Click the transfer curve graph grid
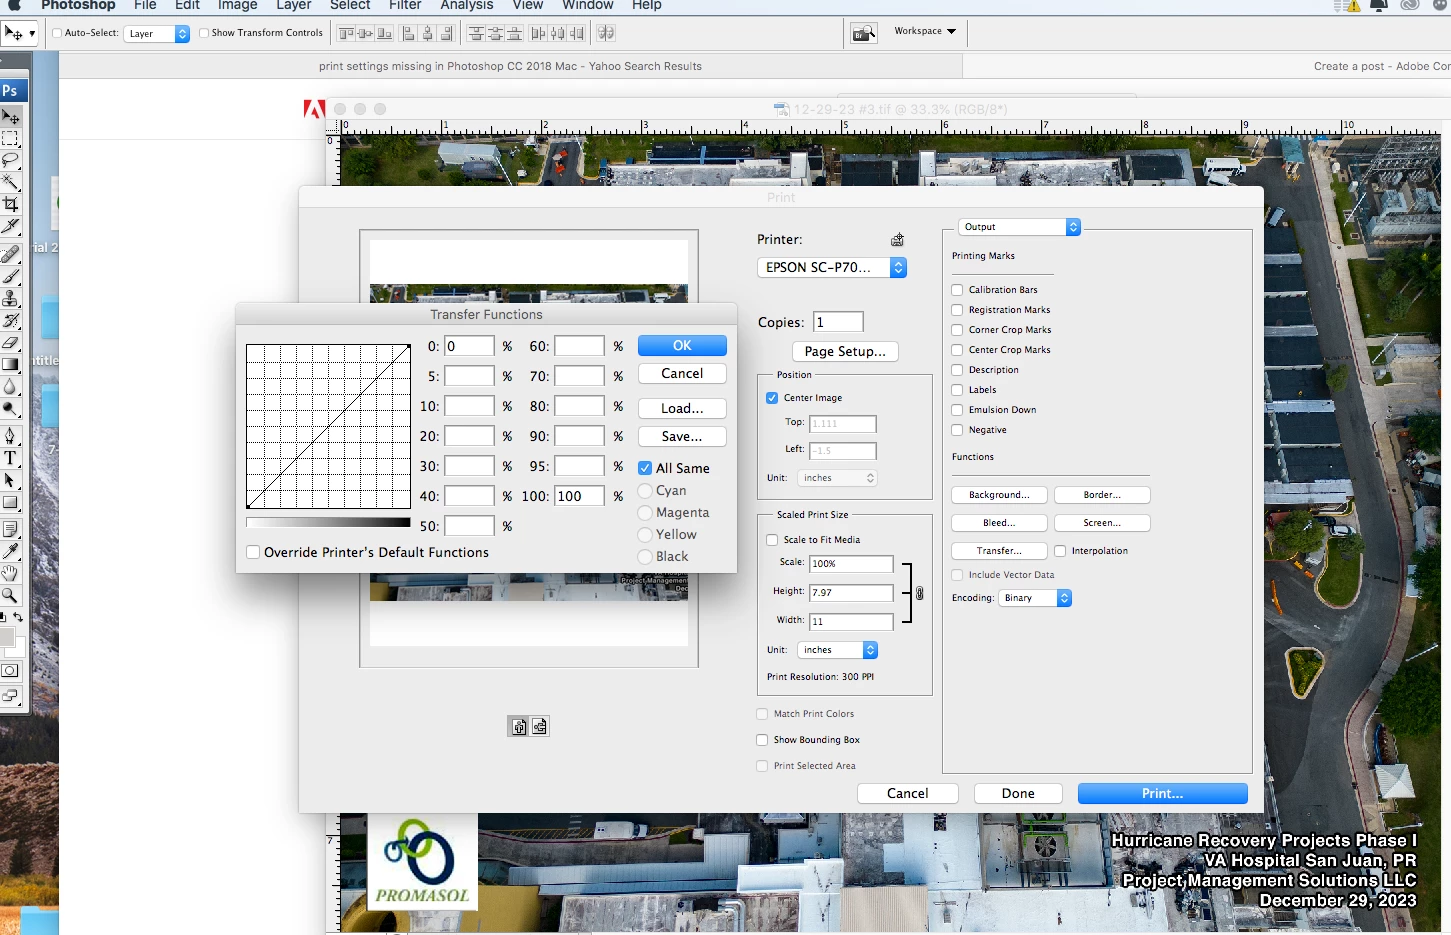The width and height of the screenshot is (1451, 935). pos(328,426)
